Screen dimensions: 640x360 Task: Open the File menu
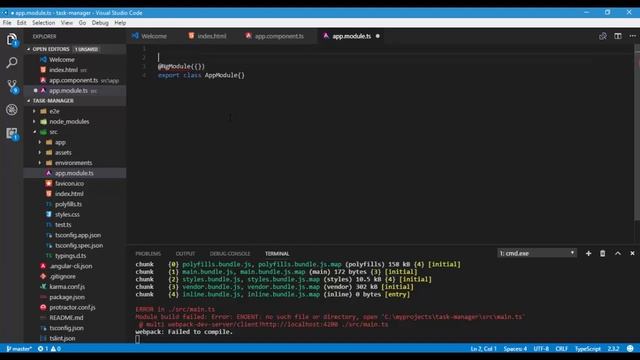pos(7,23)
